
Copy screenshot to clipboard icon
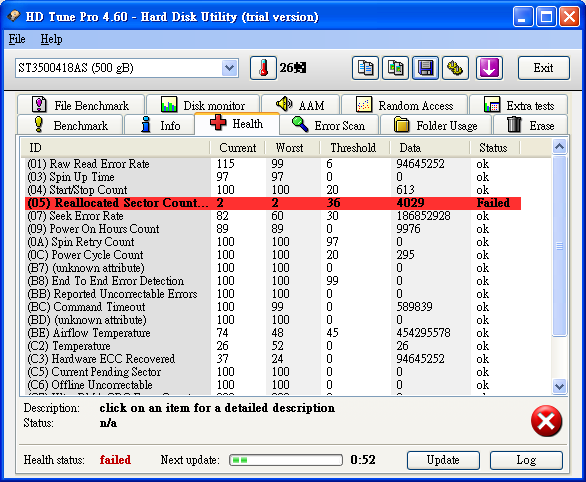pyautogui.click(x=395, y=68)
